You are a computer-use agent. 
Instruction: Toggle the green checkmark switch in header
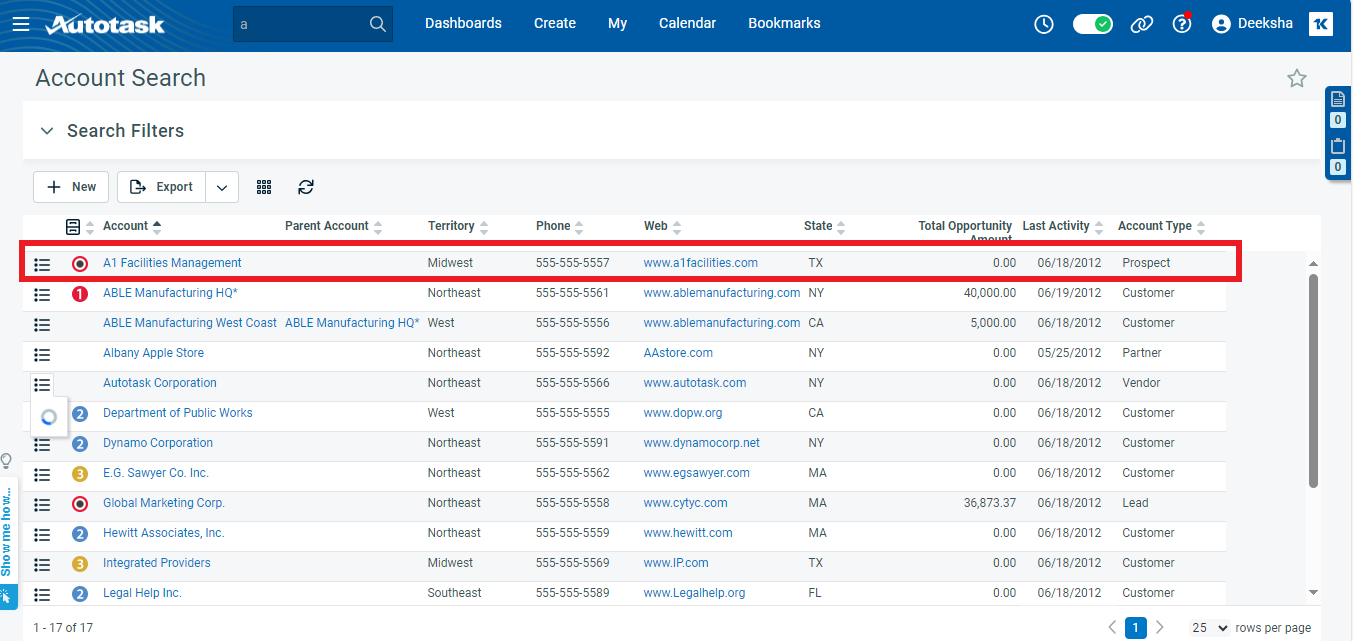point(1093,24)
